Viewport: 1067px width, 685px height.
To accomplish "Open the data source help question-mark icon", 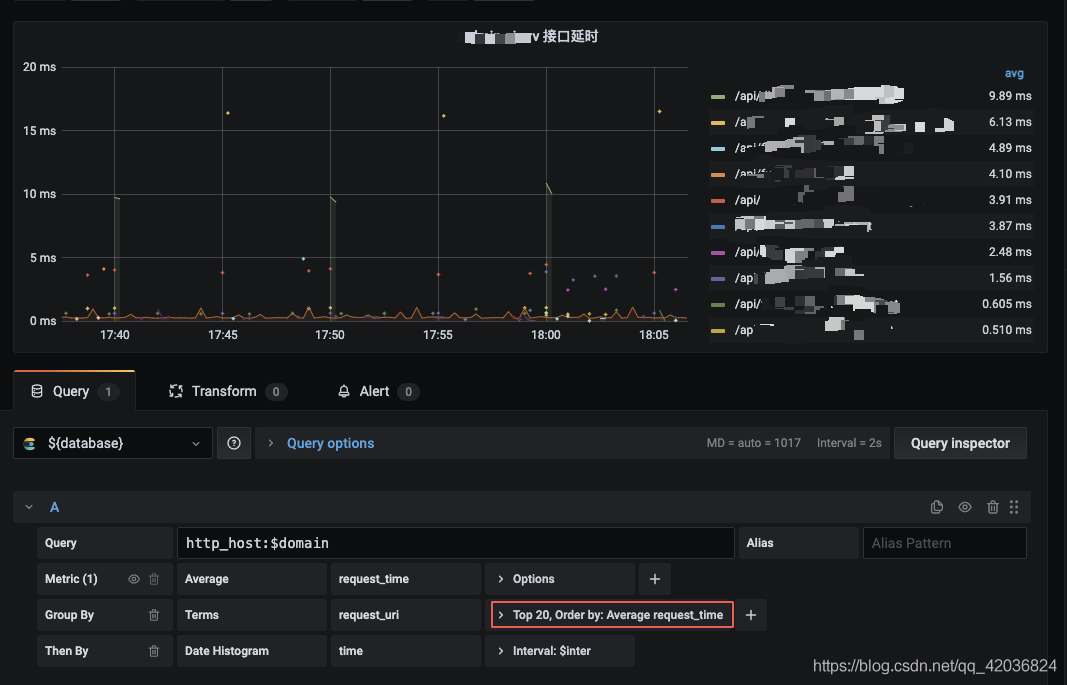I will click(x=233, y=443).
